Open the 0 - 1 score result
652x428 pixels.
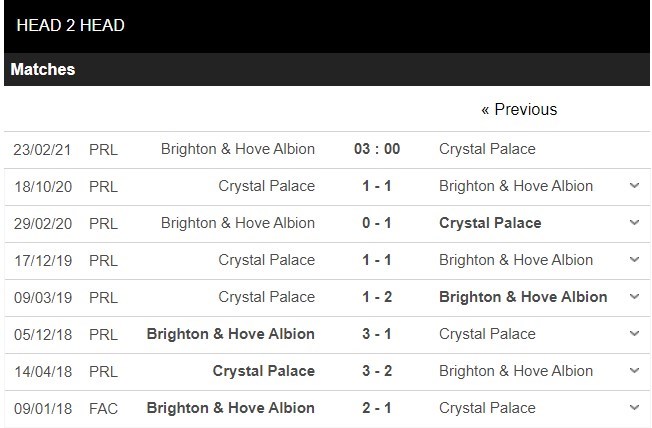377,223
